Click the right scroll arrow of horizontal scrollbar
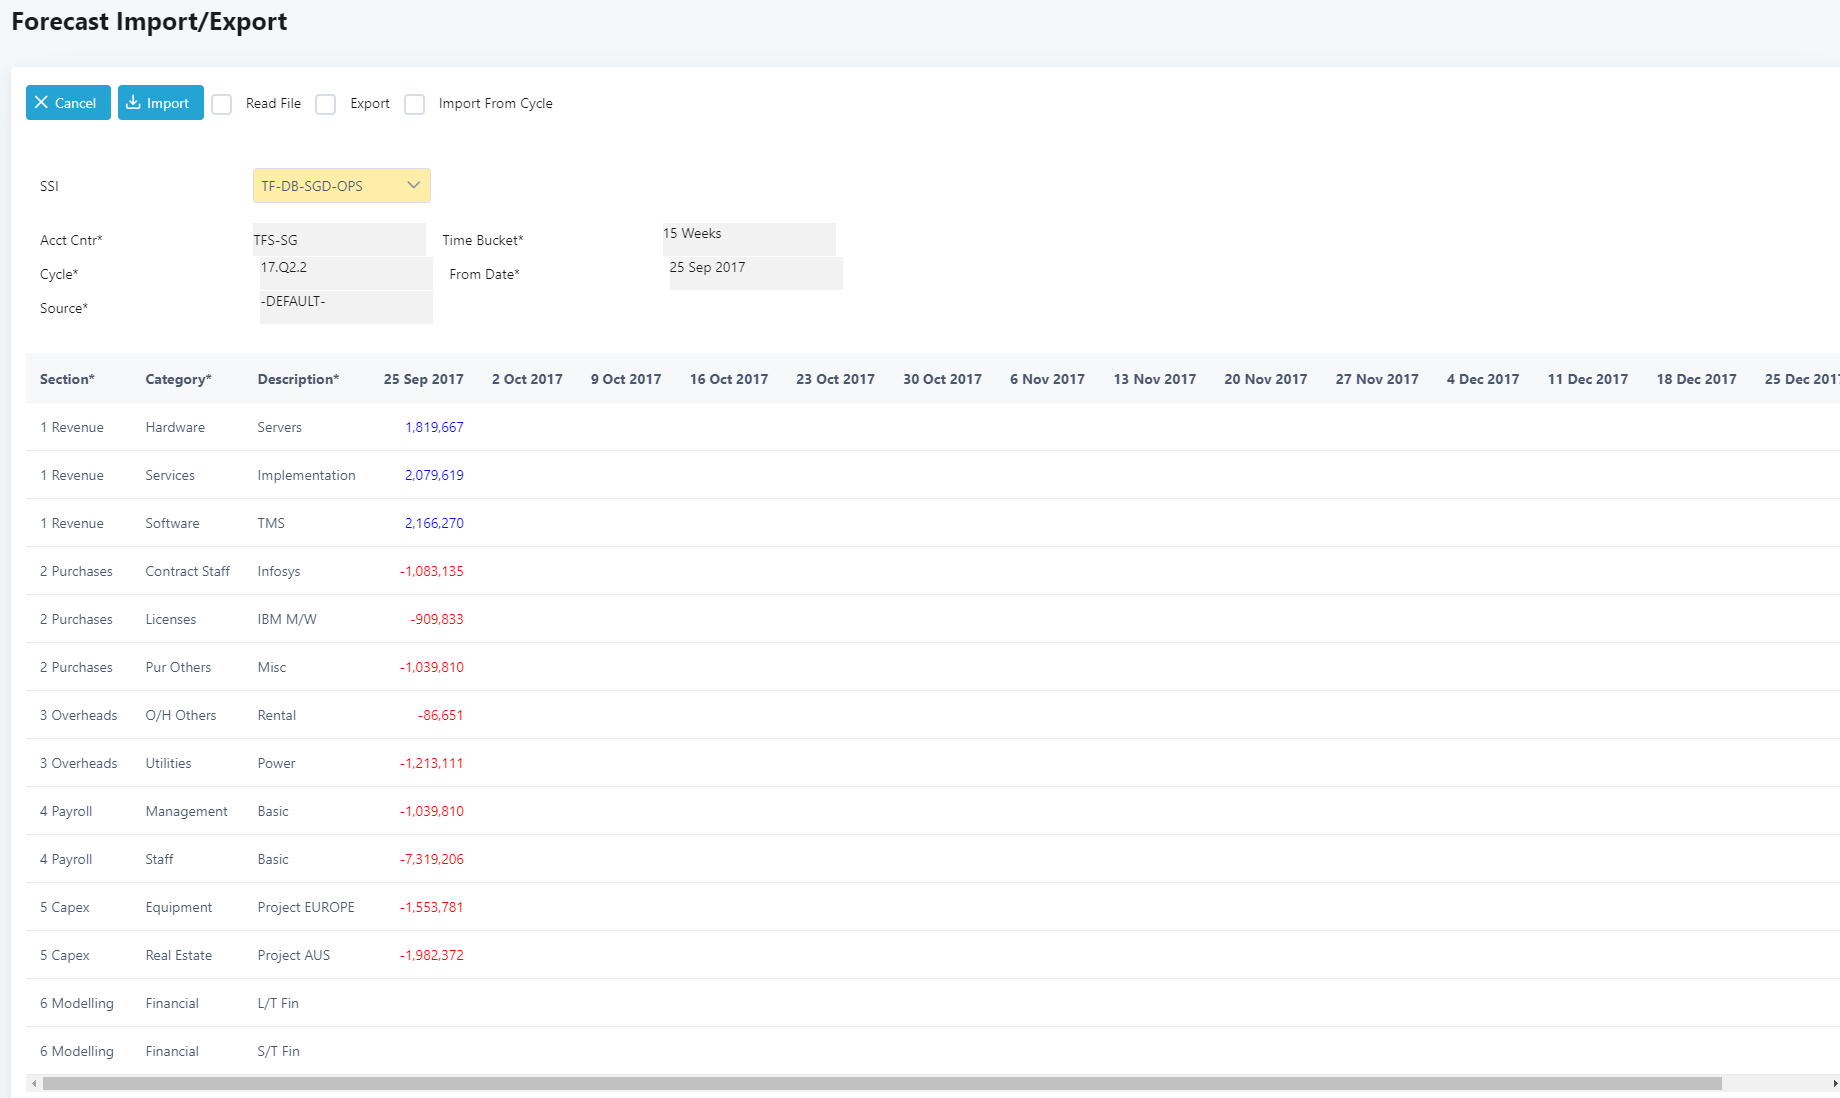 coord(1834,1083)
